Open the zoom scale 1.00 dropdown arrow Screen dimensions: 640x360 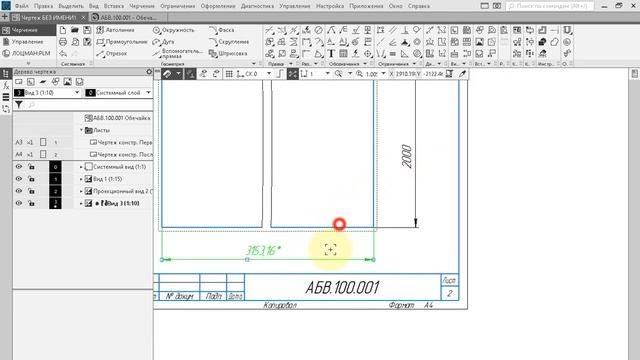[383, 74]
